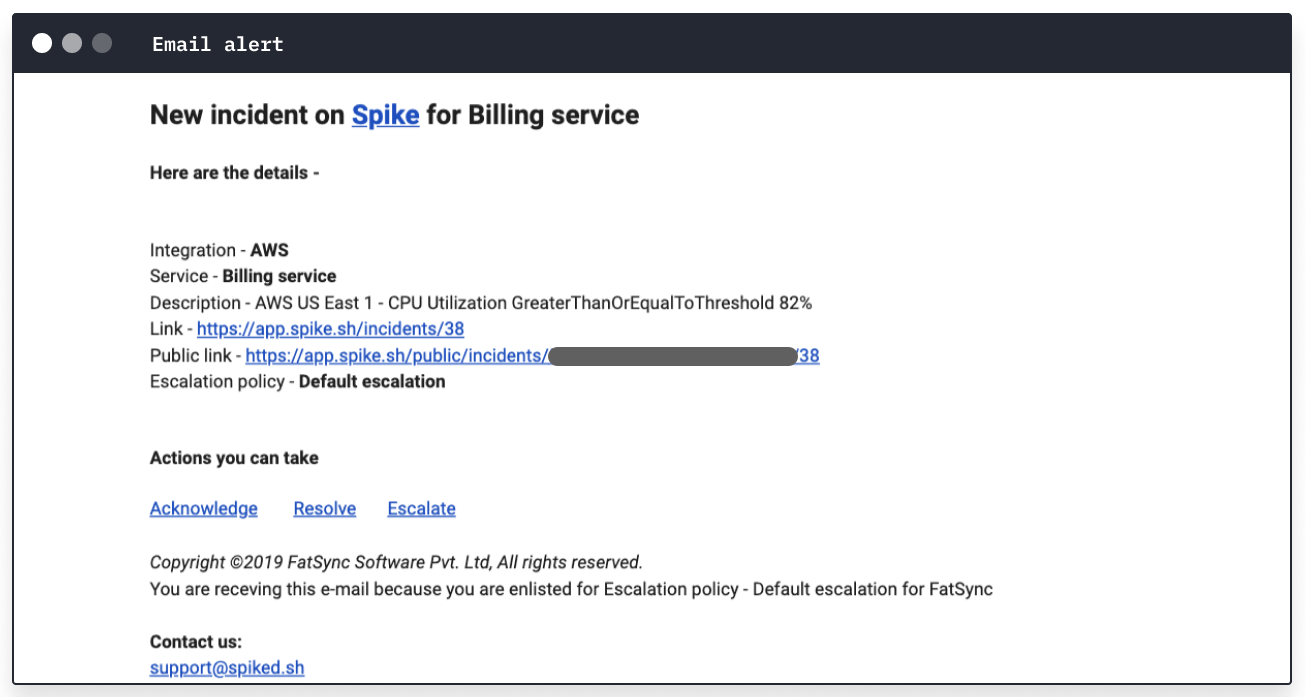This screenshot has width=1305, height=697.
Task: Open the Spike link in heading
Action: tap(385, 115)
